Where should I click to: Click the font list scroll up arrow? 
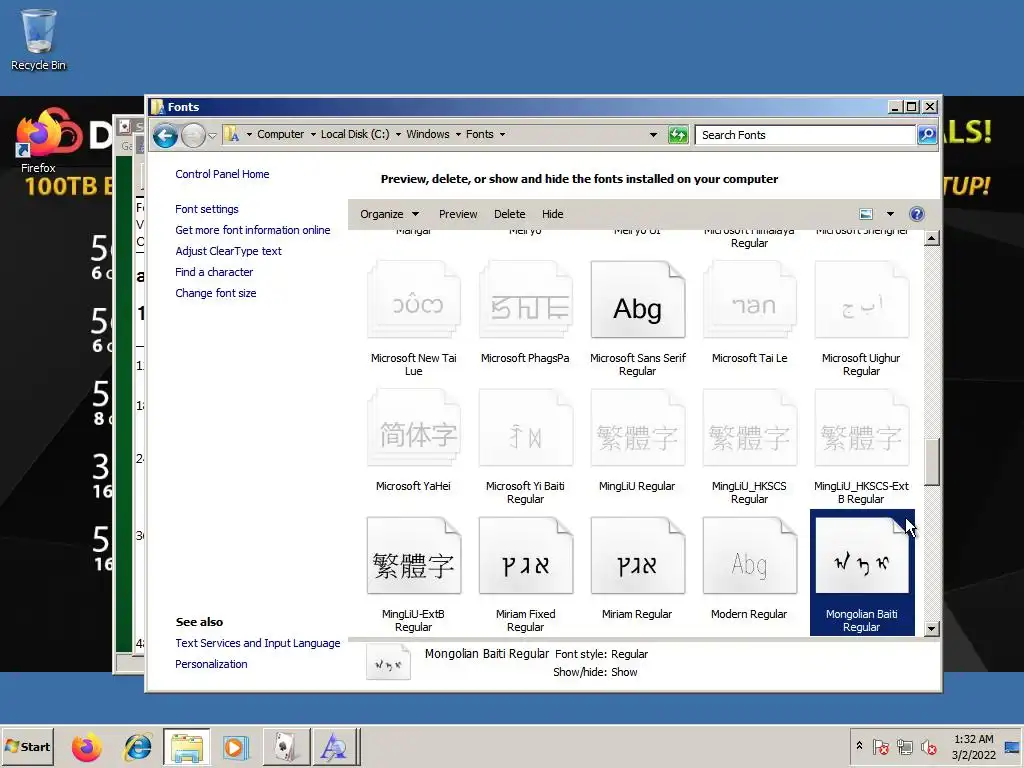point(932,238)
